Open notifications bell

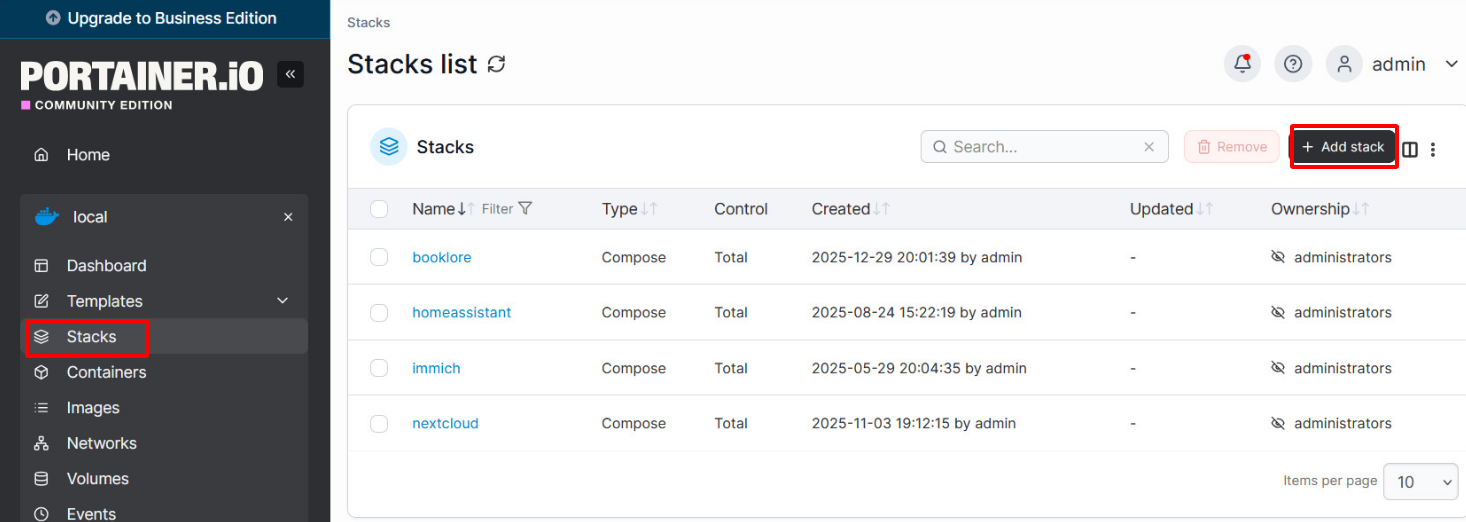coord(1243,64)
